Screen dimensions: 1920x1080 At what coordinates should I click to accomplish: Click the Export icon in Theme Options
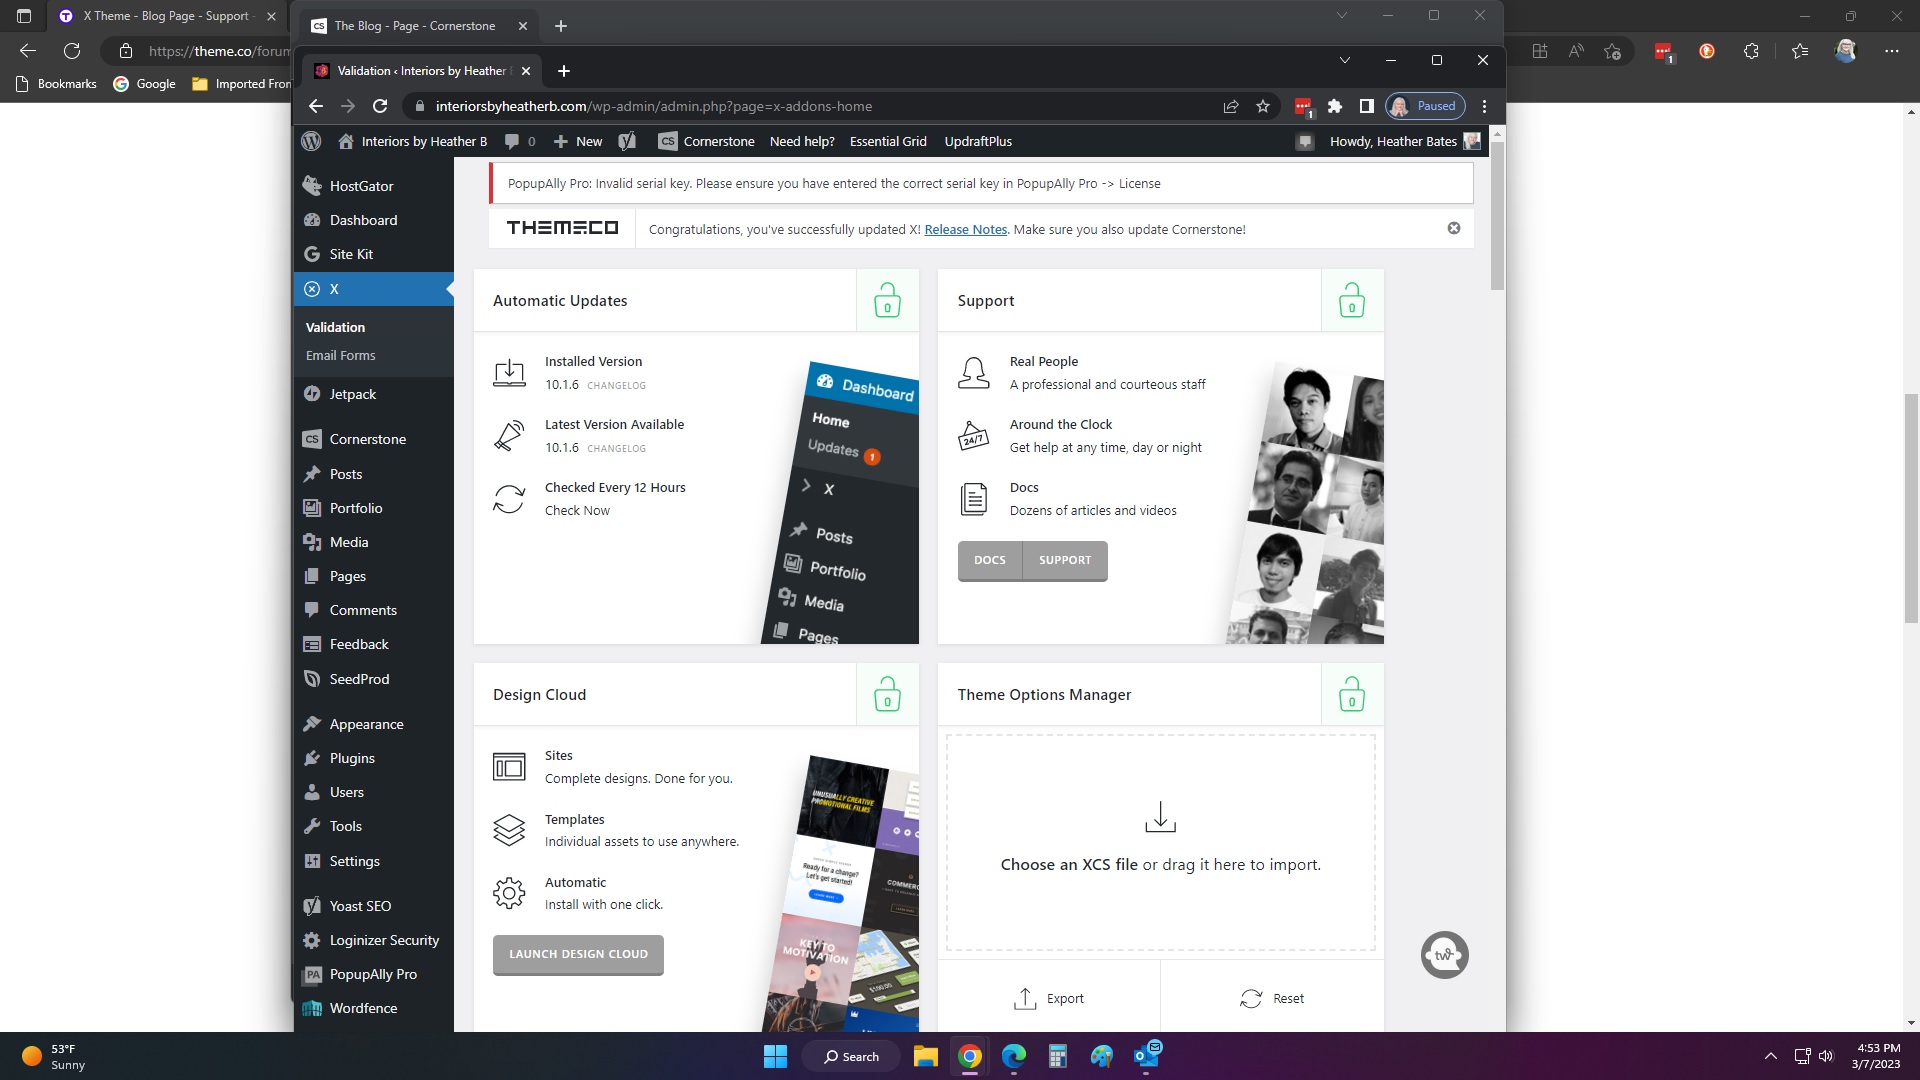[1025, 998]
